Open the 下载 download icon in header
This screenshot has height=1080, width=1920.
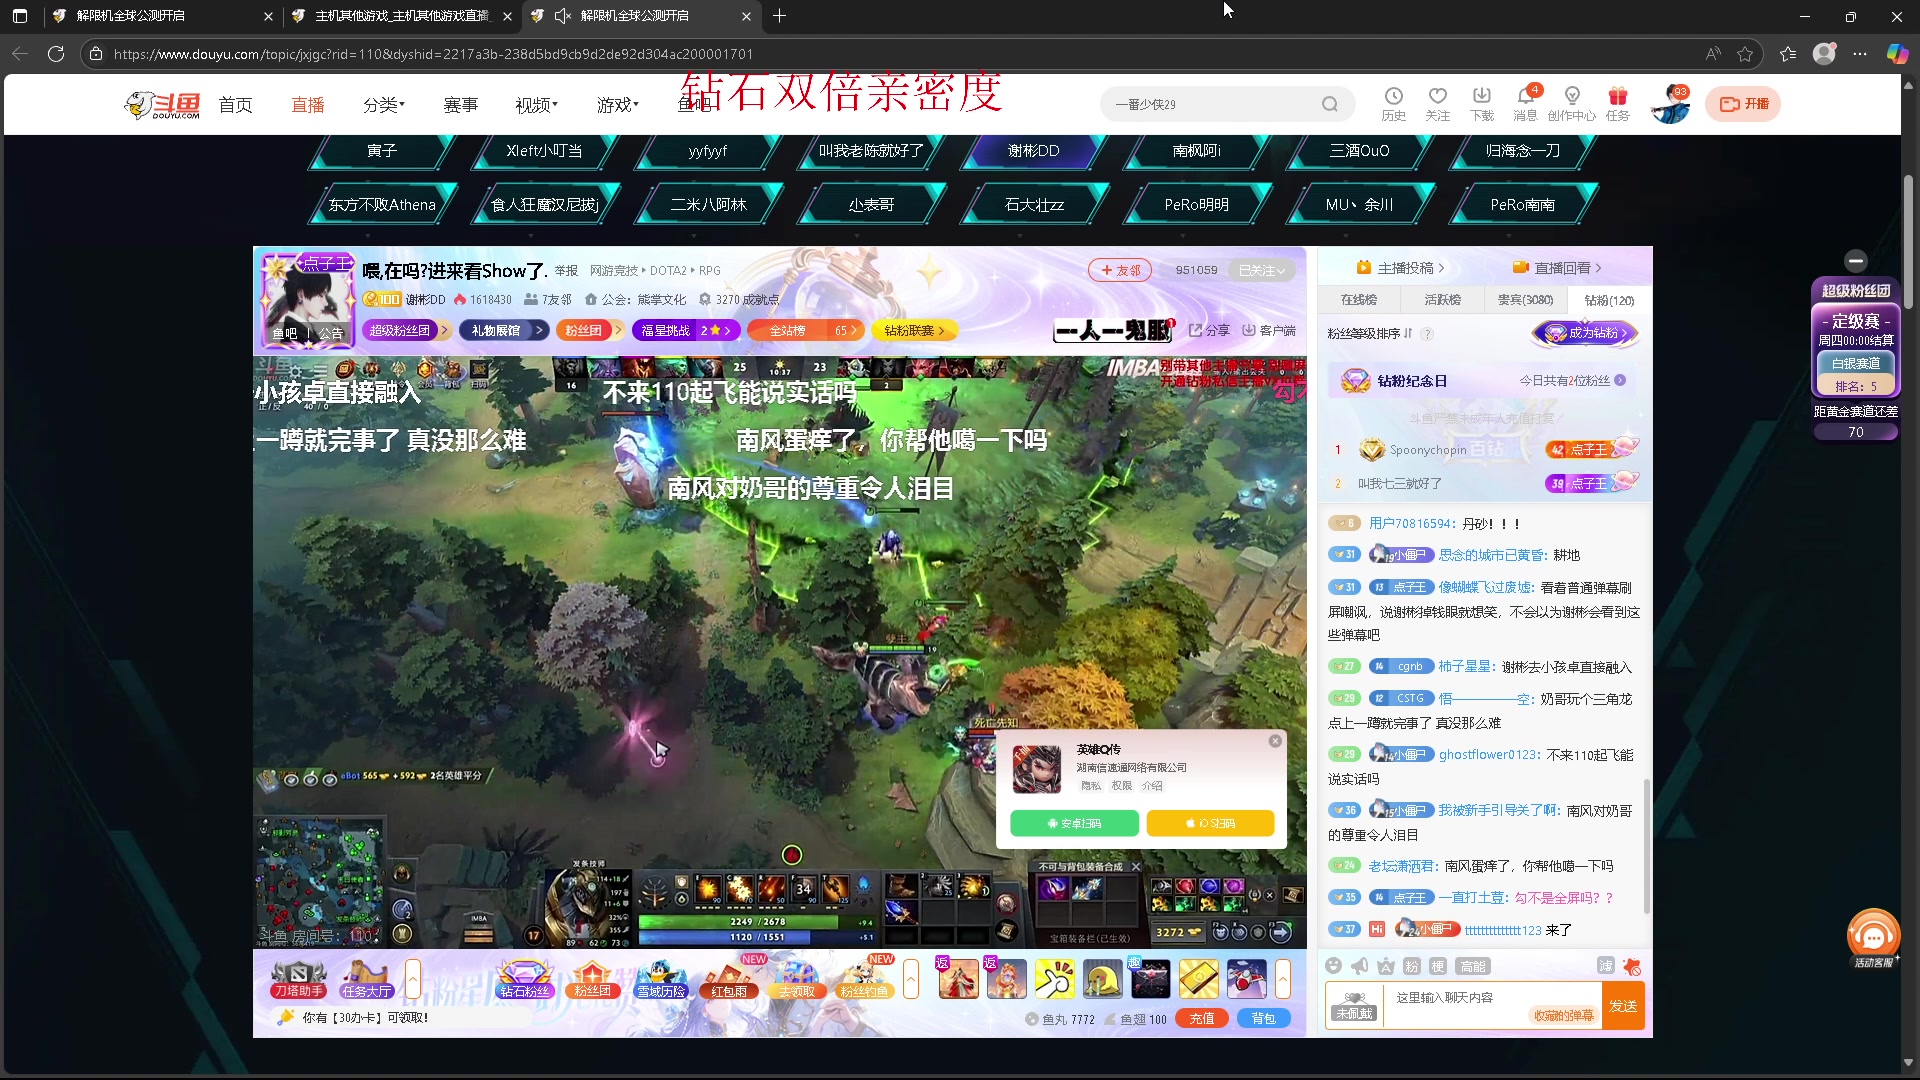(1482, 103)
